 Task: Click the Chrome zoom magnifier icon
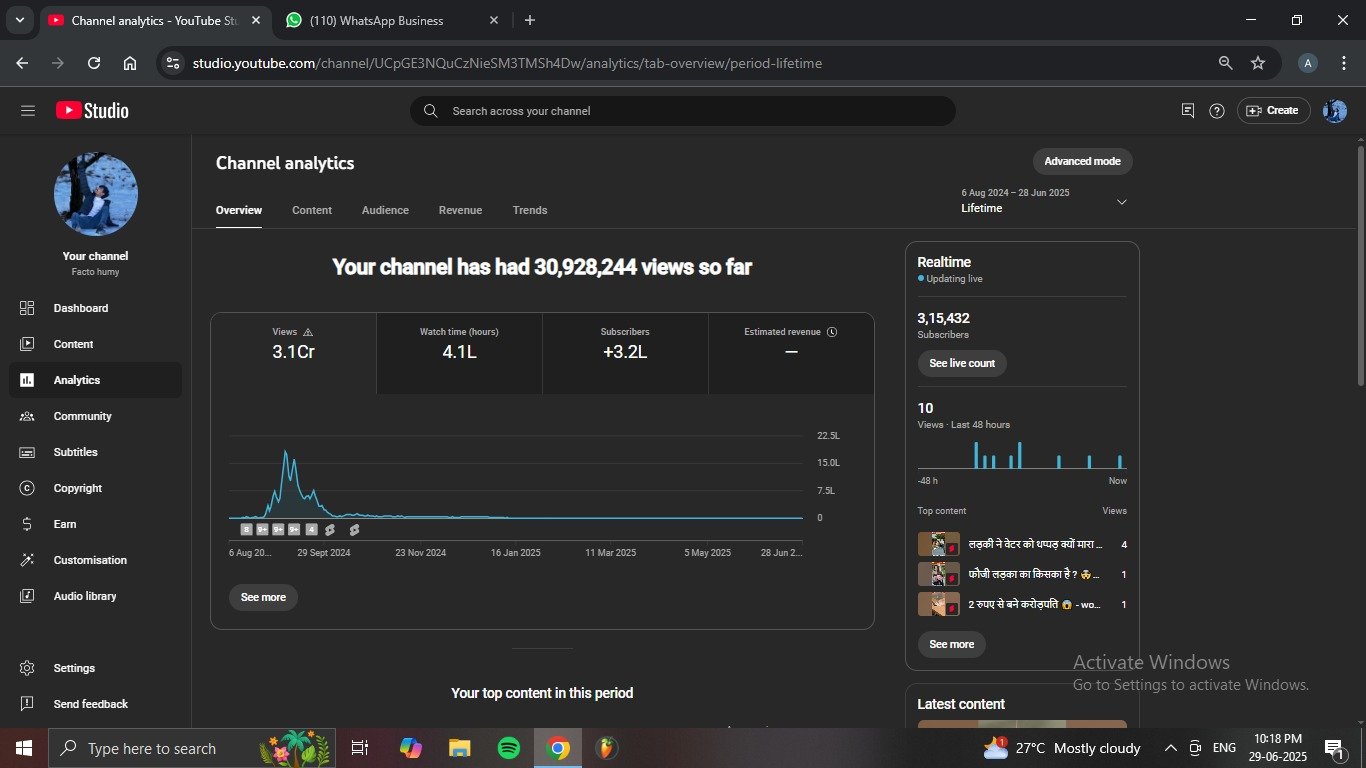1225,63
